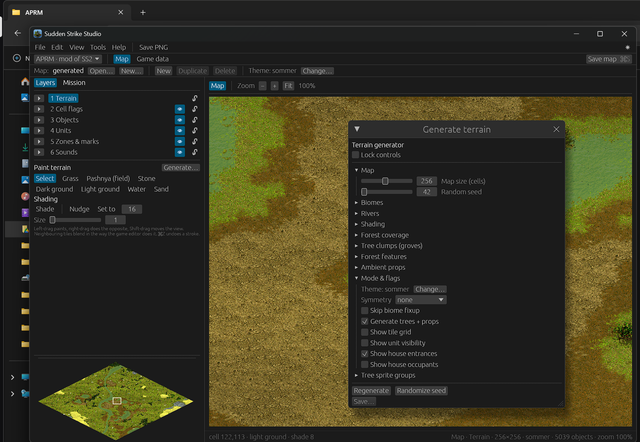Click the minimap thumbnail
The height and width of the screenshot is (442, 640).
pos(116,401)
